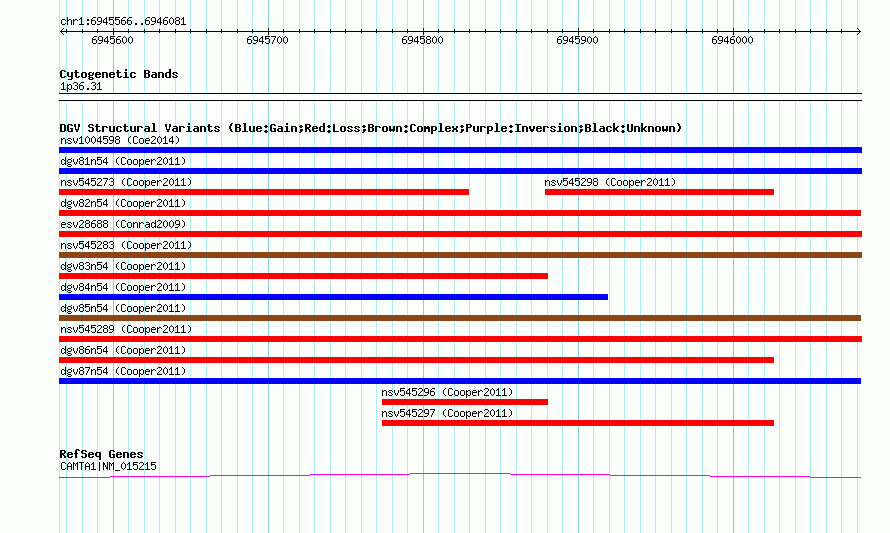
Task: Open the nsv545296 (Cooper2011) label
Action: tap(447, 392)
